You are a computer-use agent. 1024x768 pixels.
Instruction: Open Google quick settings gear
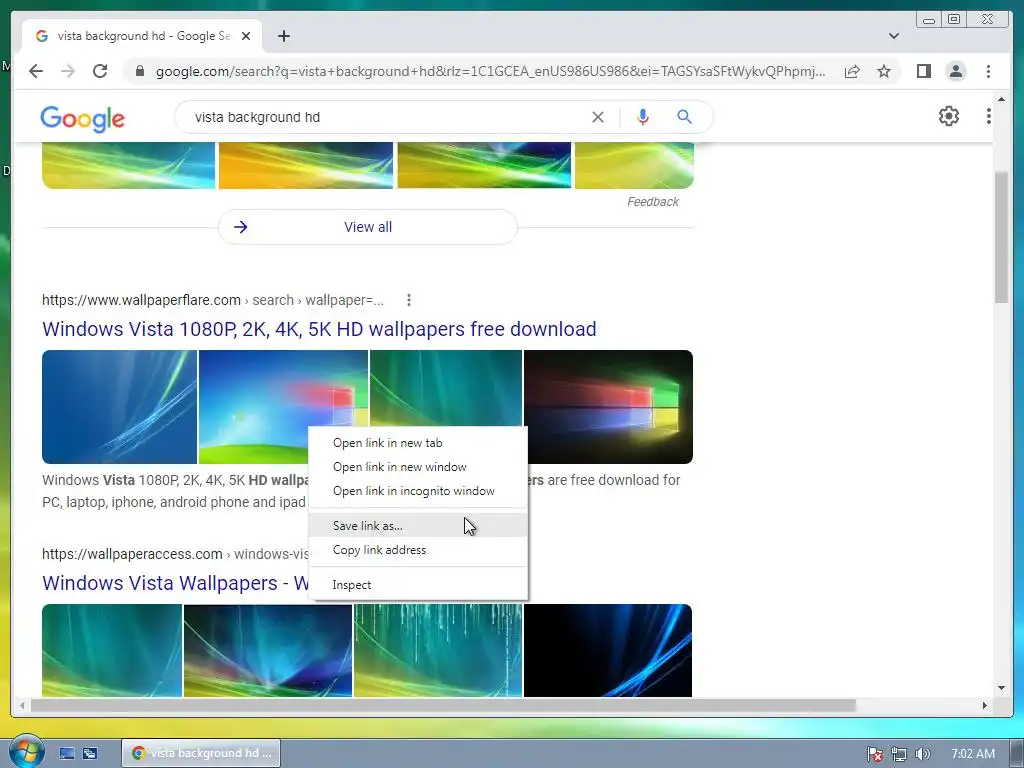point(948,116)
